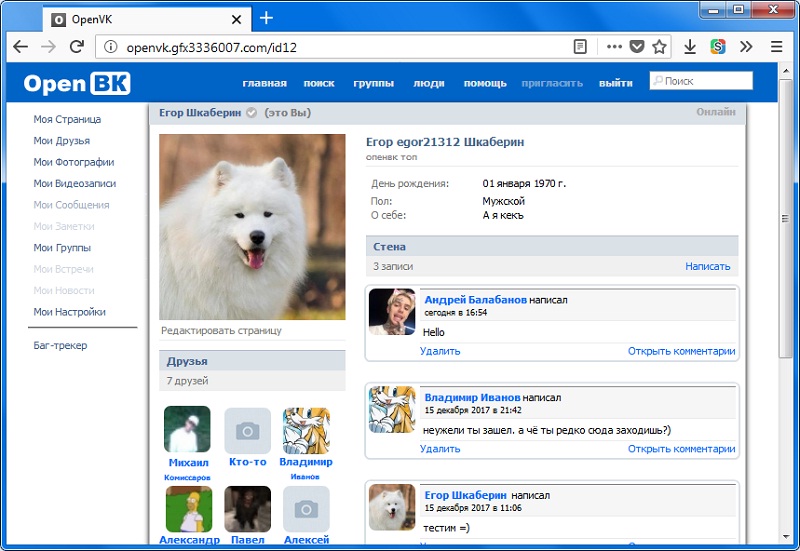
Task: Open the Firefox hamburger menu
Action: pos(777,47)
